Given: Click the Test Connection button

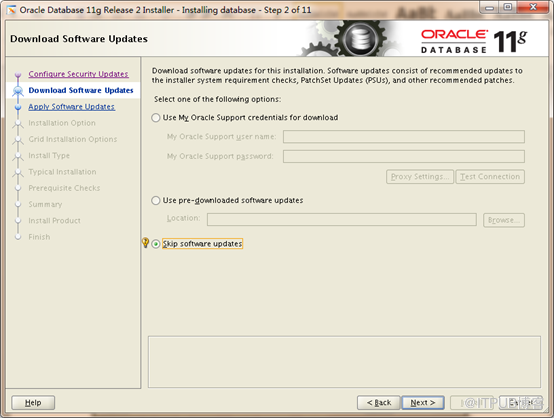Looking at the screenshot, I should point(490,177).
